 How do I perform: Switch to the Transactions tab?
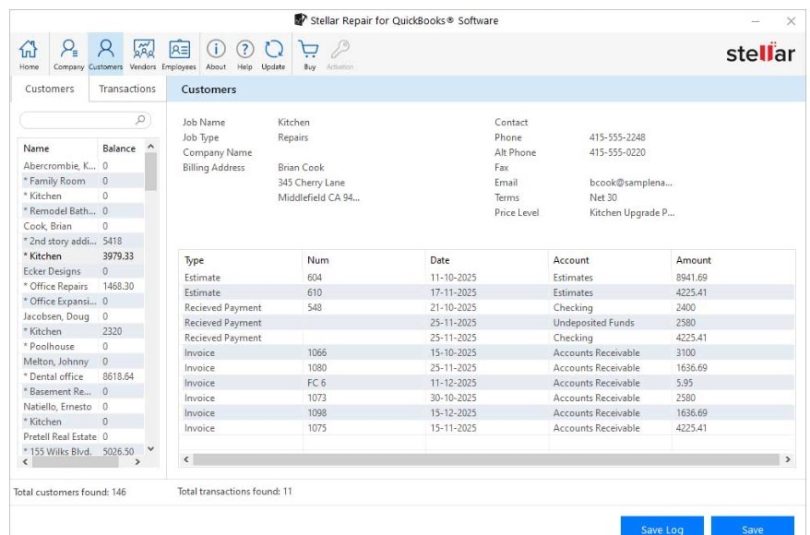127,89
